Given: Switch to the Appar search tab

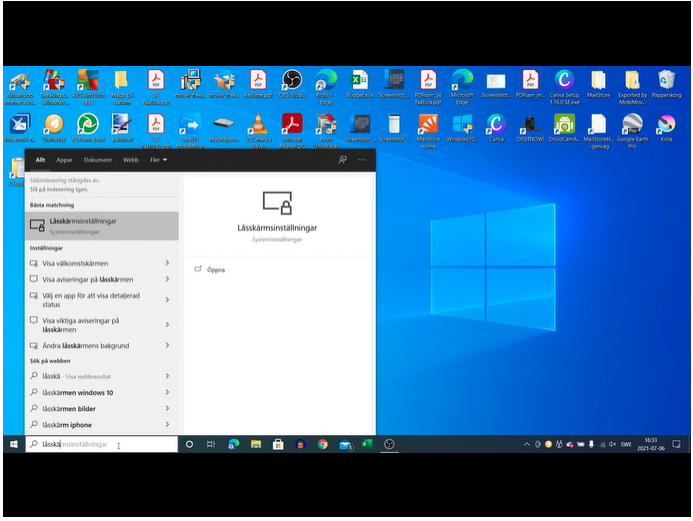Looking at the screenshot, I should [x=65, y=159].
